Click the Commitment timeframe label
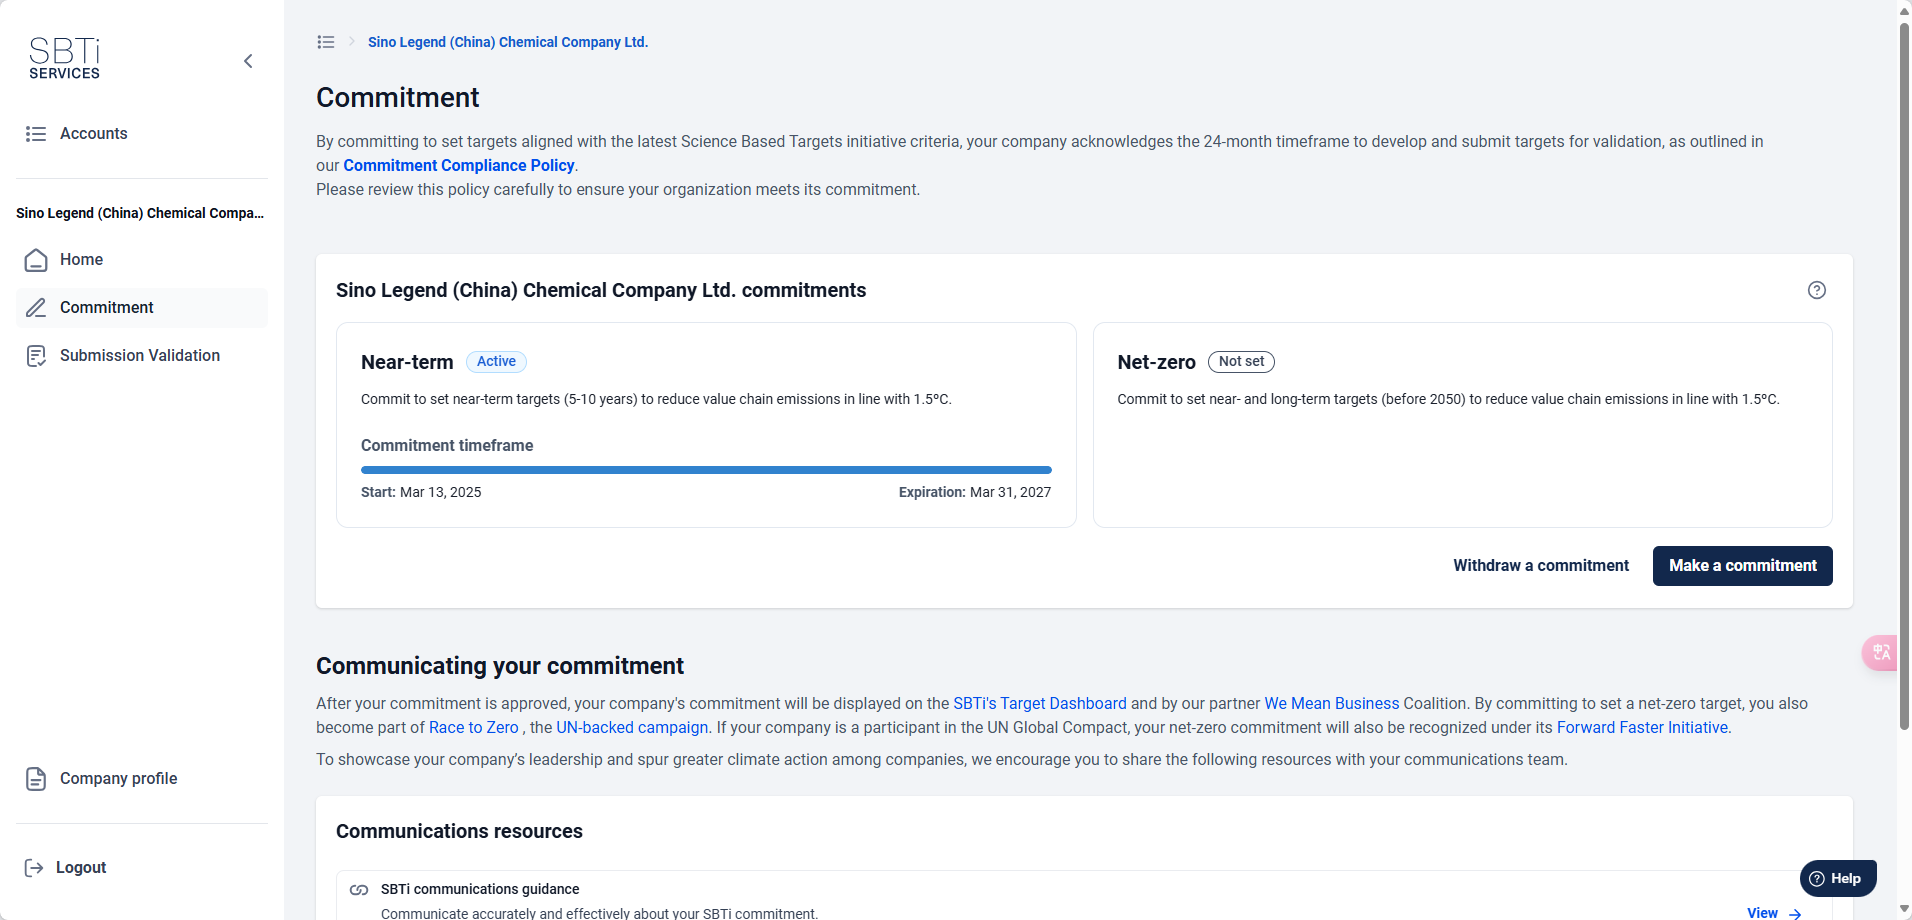 pos(447,446)
